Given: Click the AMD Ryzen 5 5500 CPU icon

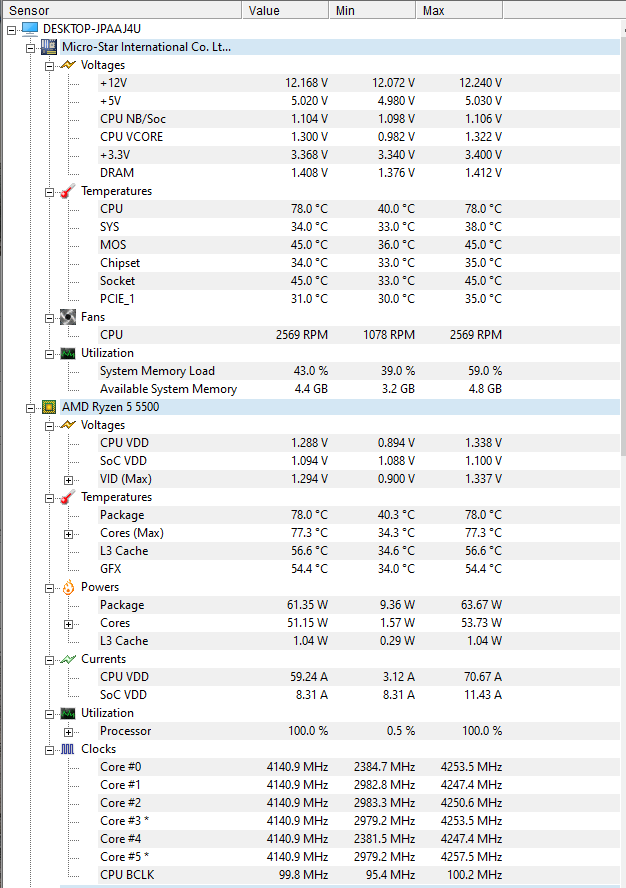Looking at the screenshot, I should (48, 407).
